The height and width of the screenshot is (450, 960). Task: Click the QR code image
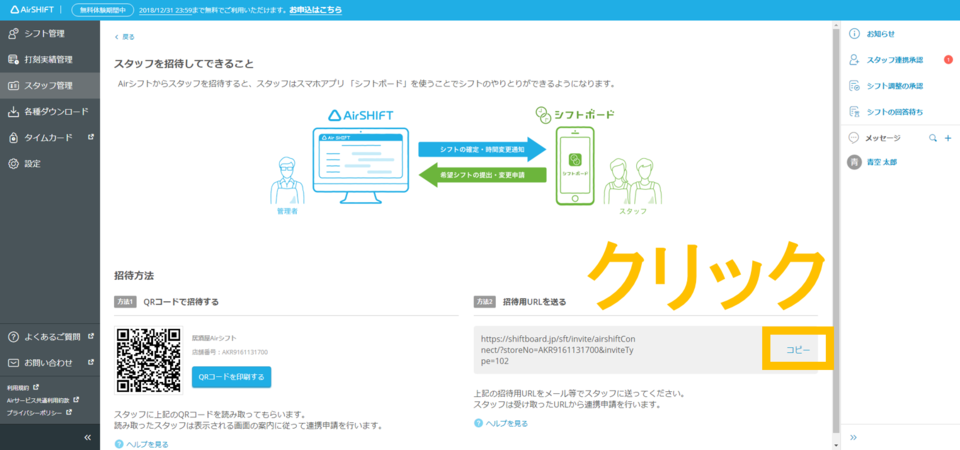point(148,359)
